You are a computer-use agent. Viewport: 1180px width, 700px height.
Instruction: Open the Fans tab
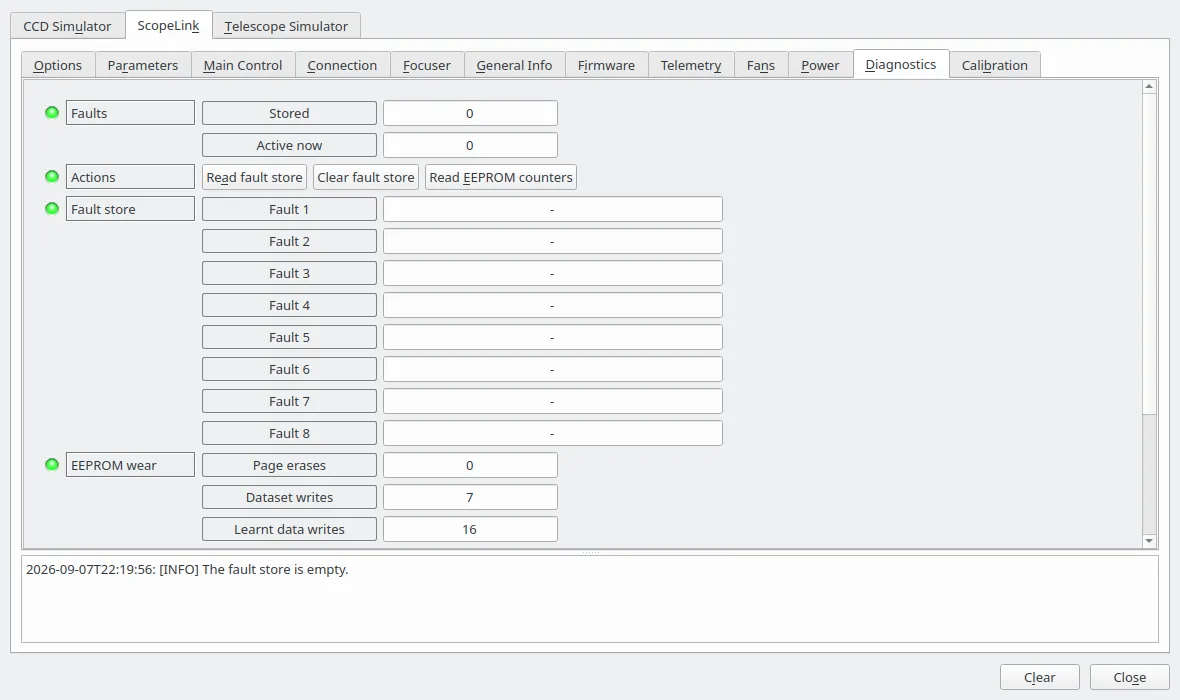[761, 65]
